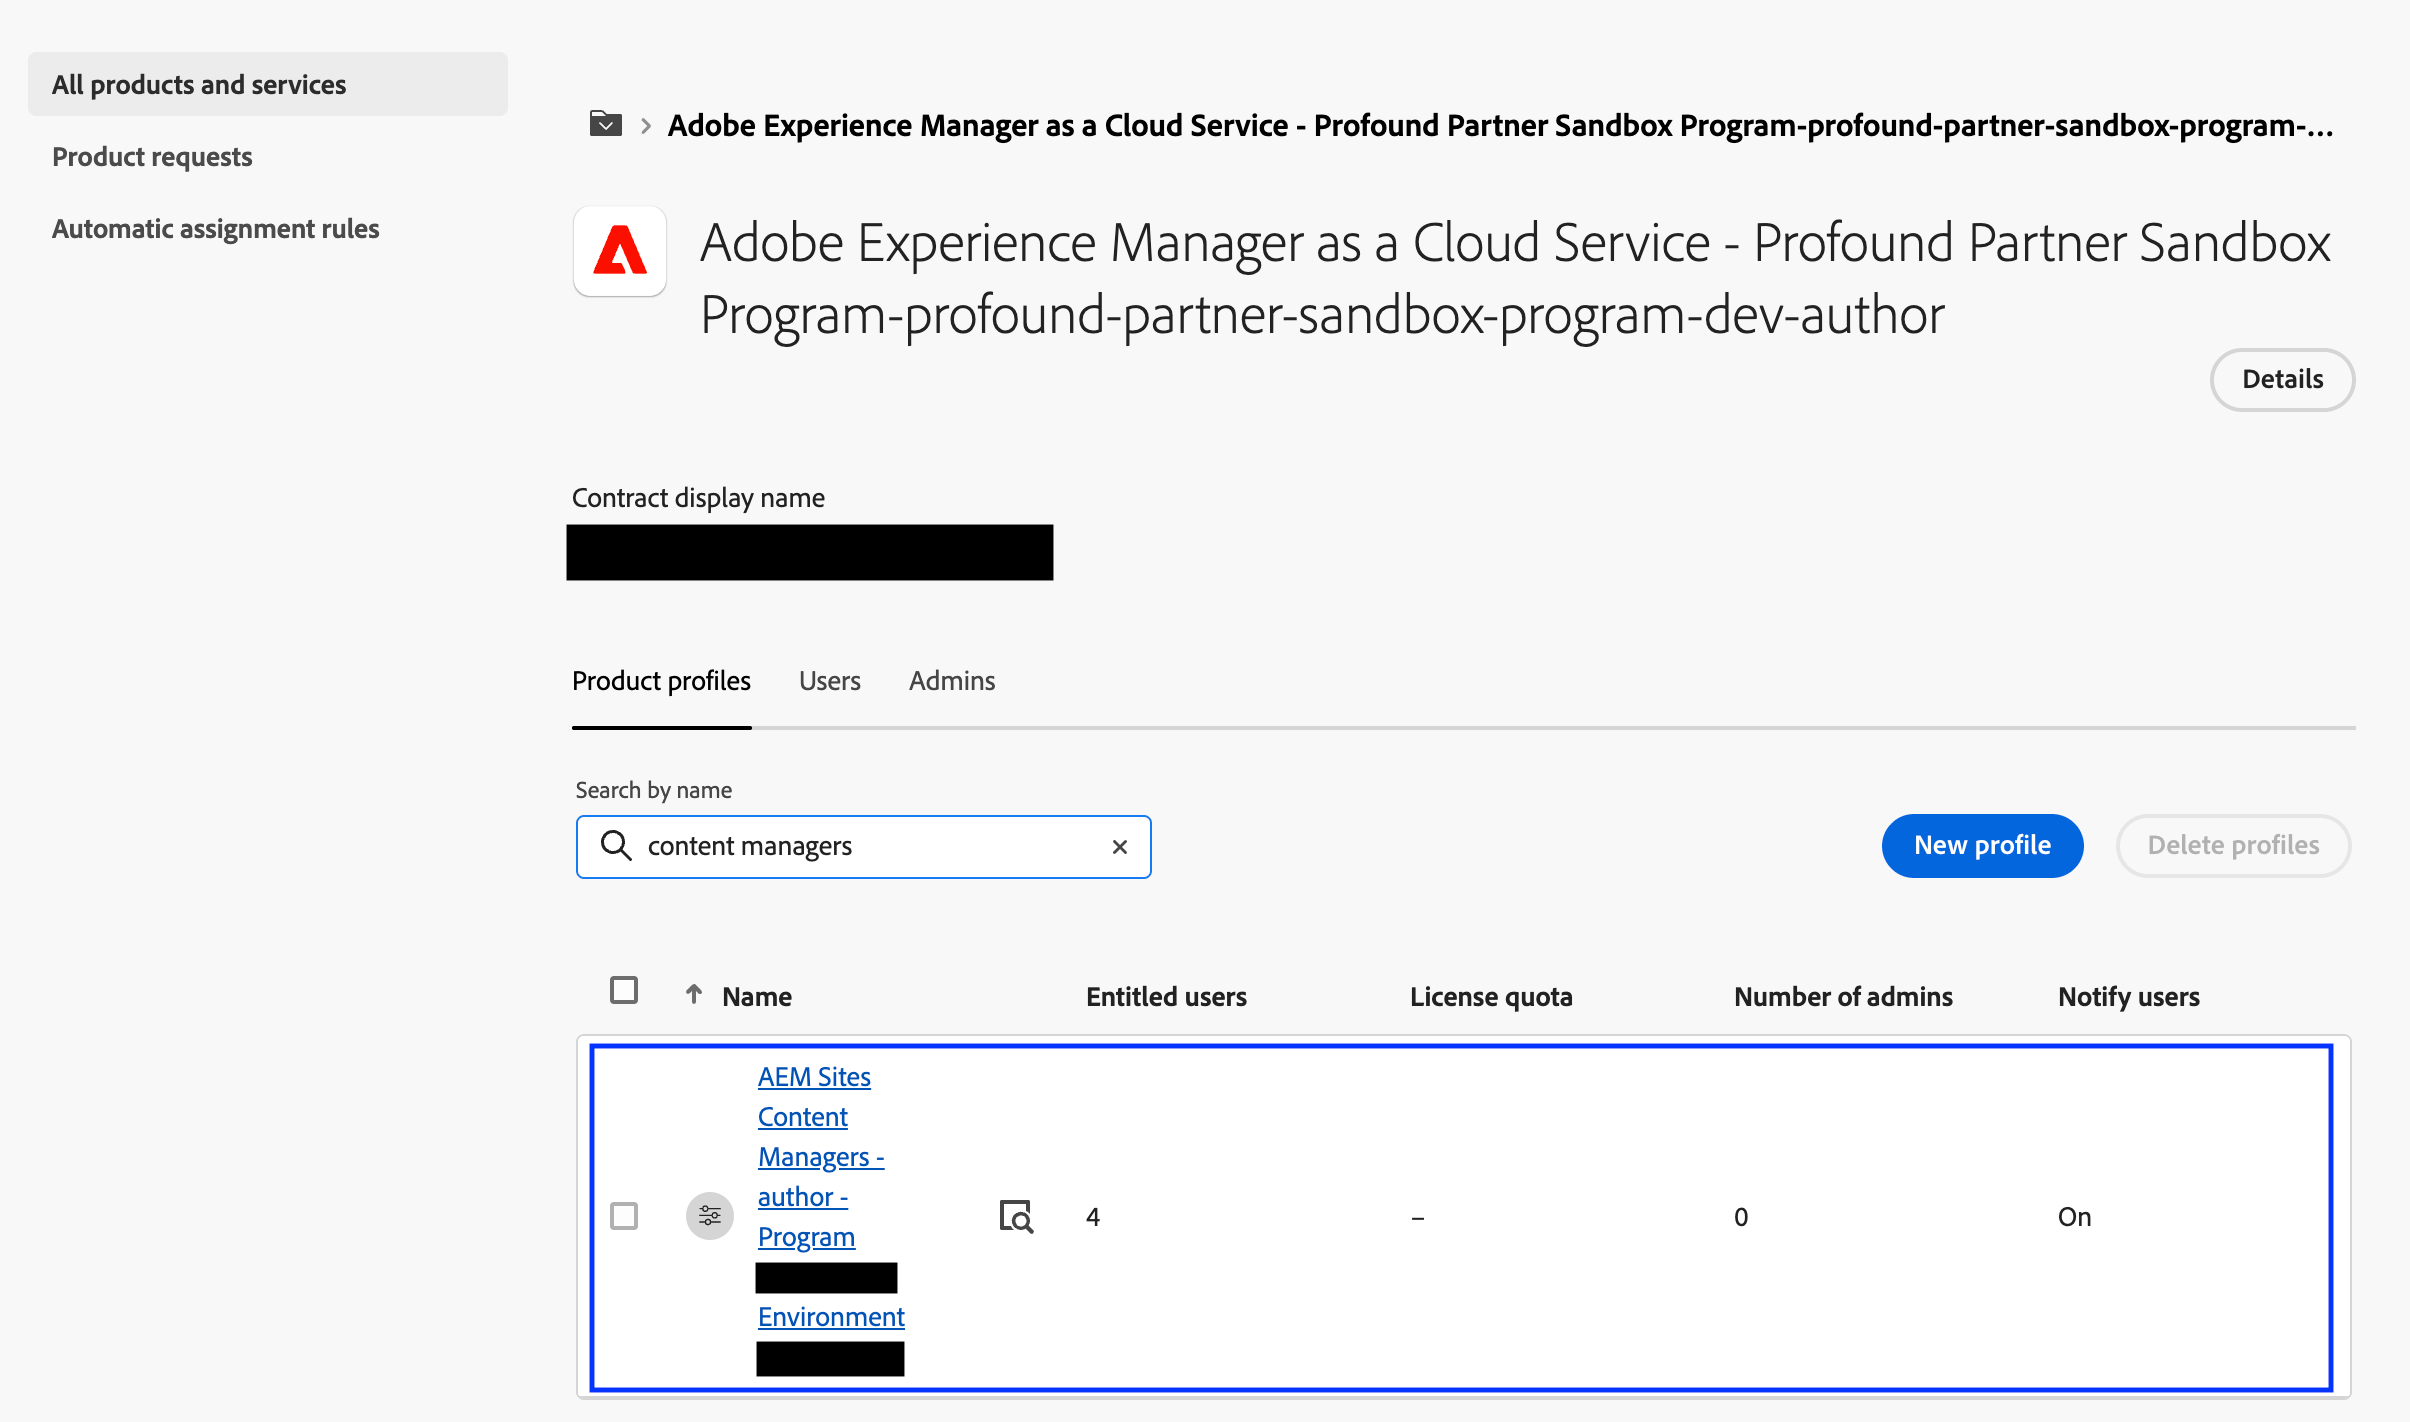This screenshot has height=1422, width=2410.
Task: Click the entitled users value 4
Action: click(x=1093, y=1217)
